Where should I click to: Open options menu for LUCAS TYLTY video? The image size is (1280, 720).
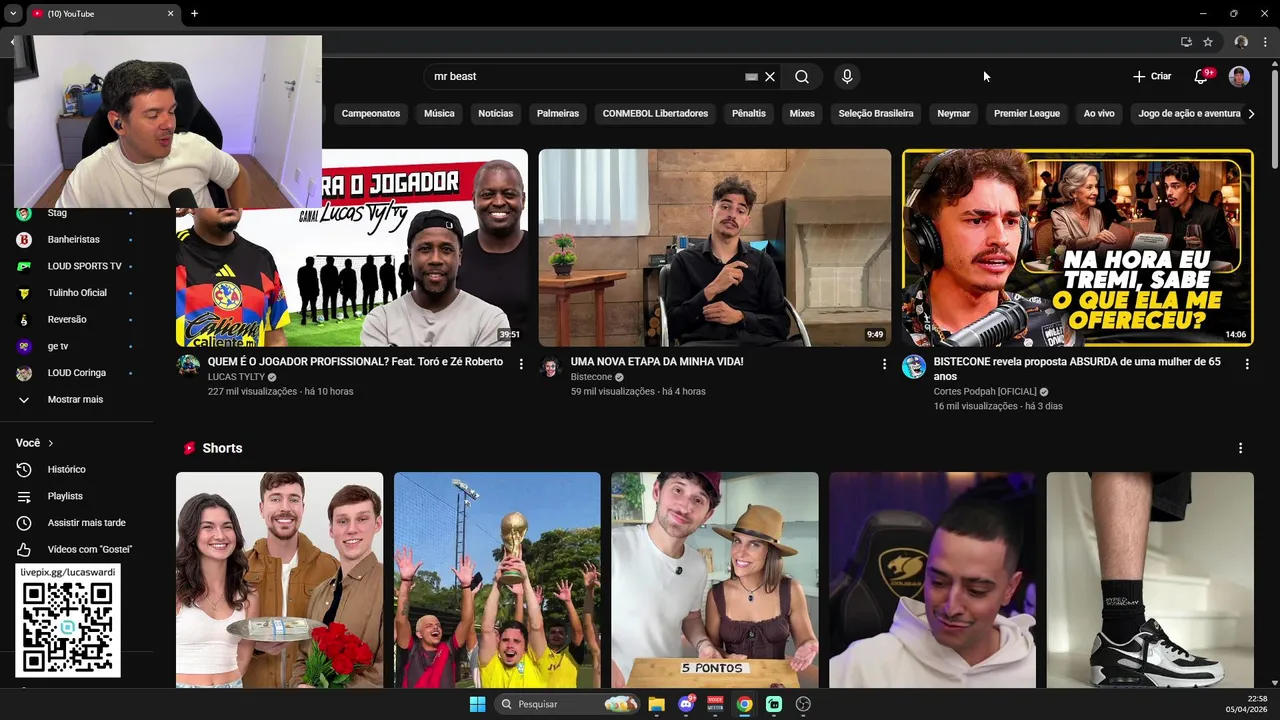click(x=521, y=365)
